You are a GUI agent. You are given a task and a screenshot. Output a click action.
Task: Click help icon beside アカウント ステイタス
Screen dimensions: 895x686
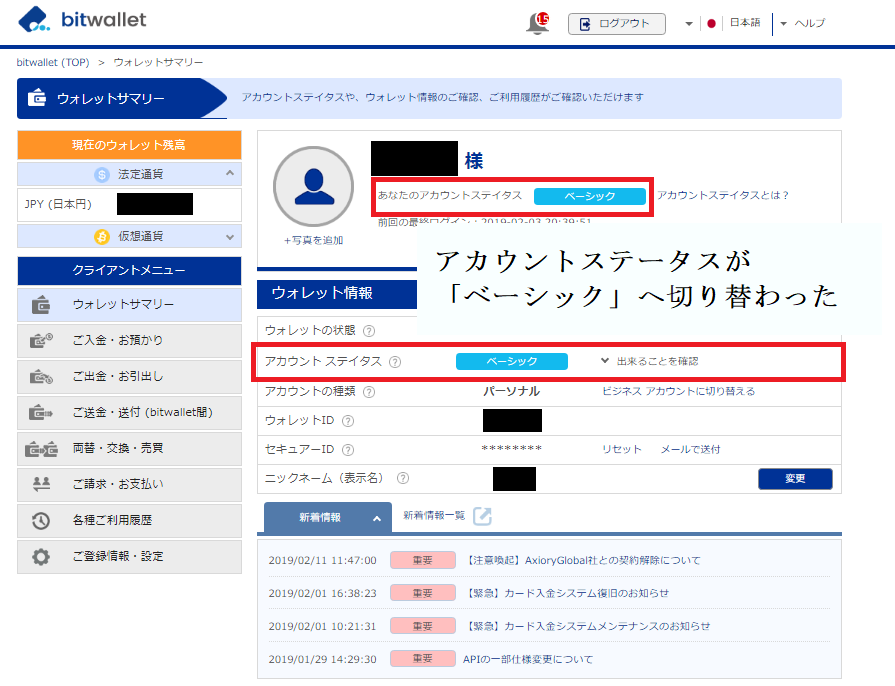click(395, 362)
